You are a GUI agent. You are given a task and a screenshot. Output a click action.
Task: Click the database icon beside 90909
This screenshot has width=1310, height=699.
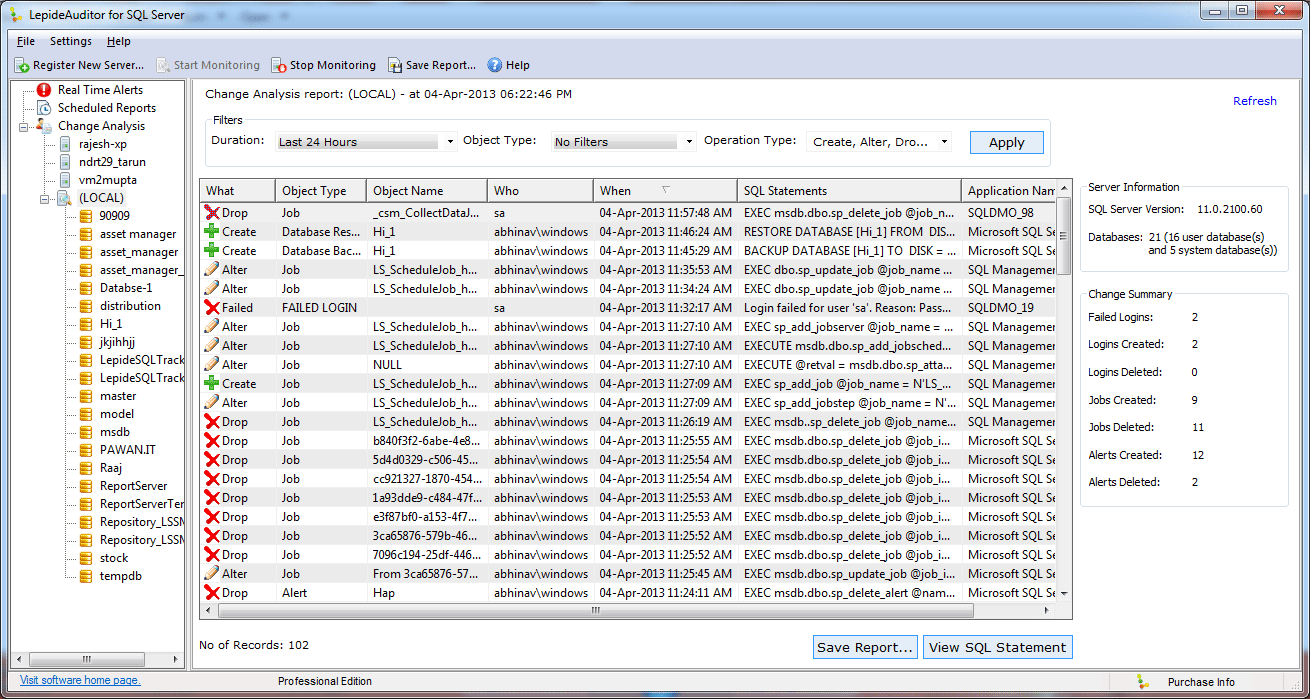(86, 215)
